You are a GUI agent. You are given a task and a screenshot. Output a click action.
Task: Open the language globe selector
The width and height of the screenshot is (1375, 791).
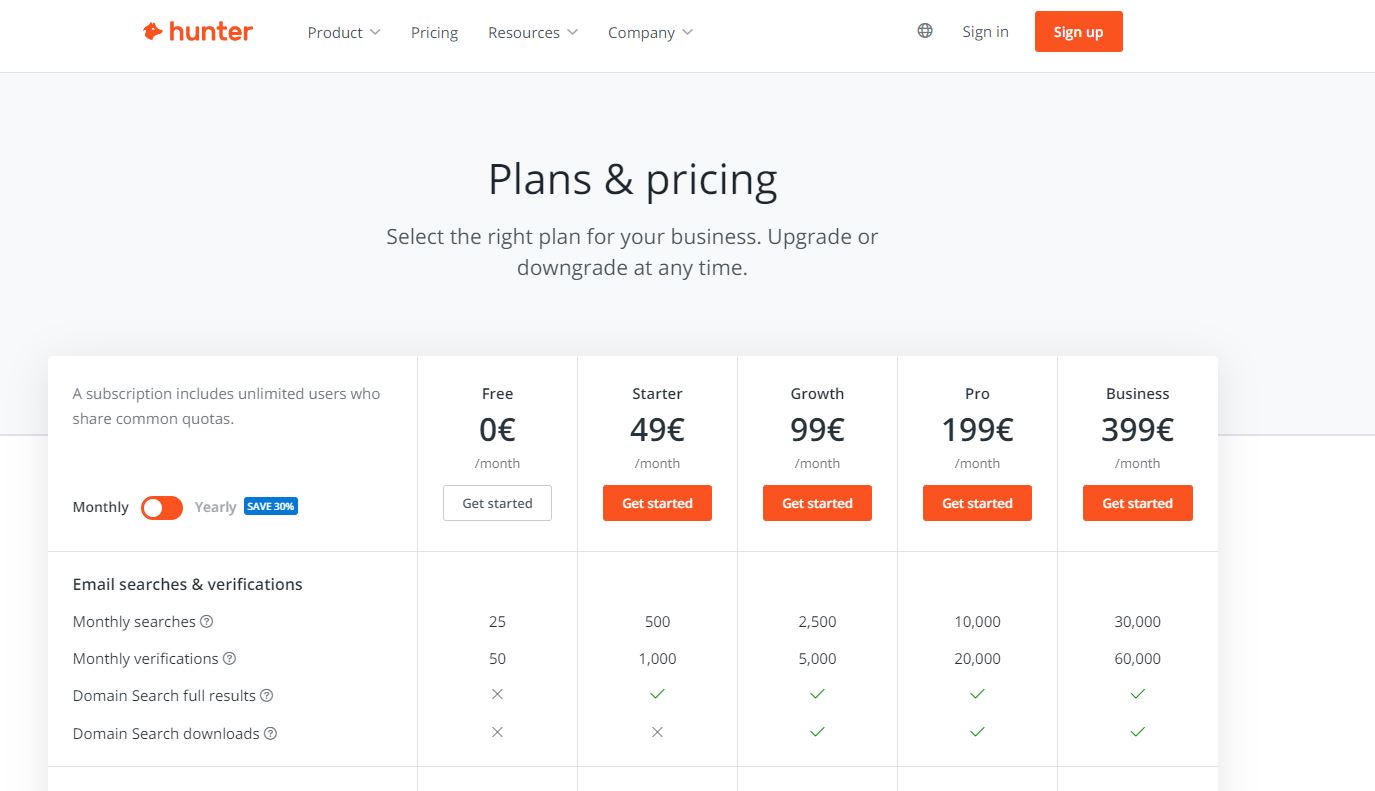(925, 31)
